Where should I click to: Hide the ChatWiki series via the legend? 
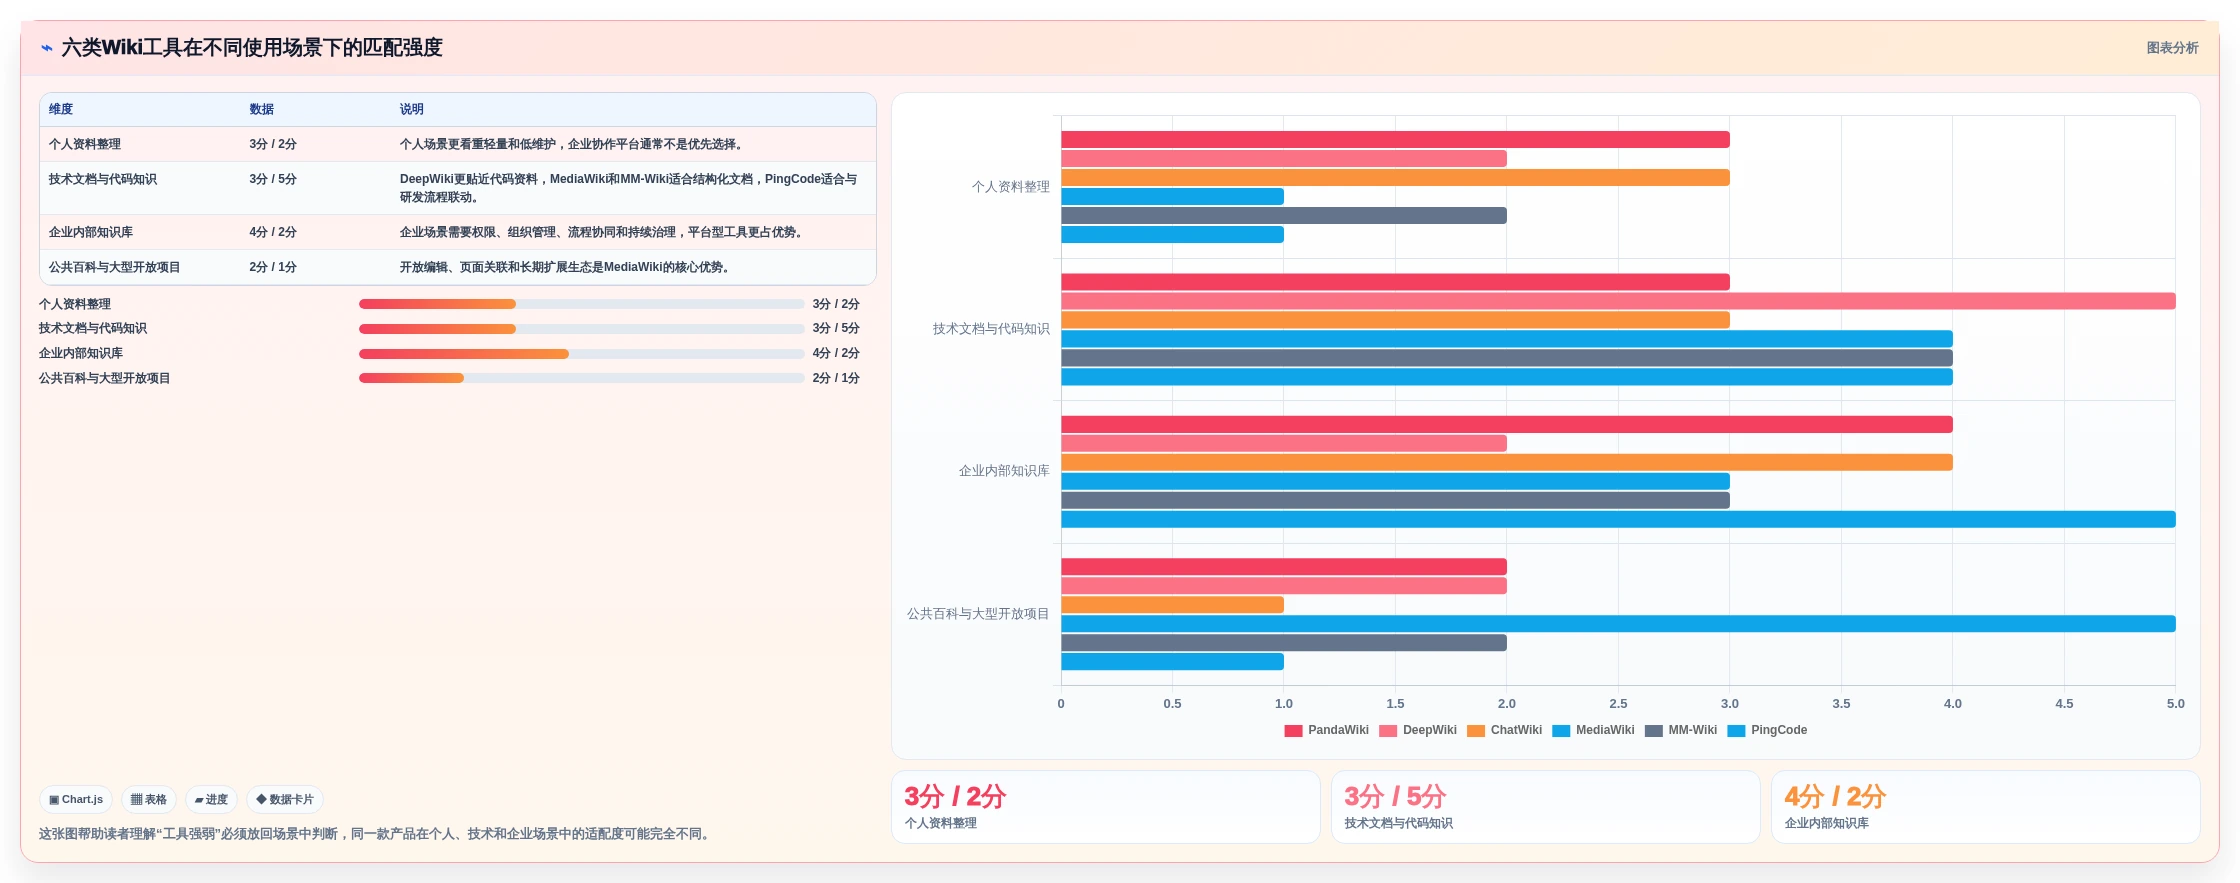pos(1504,730)
